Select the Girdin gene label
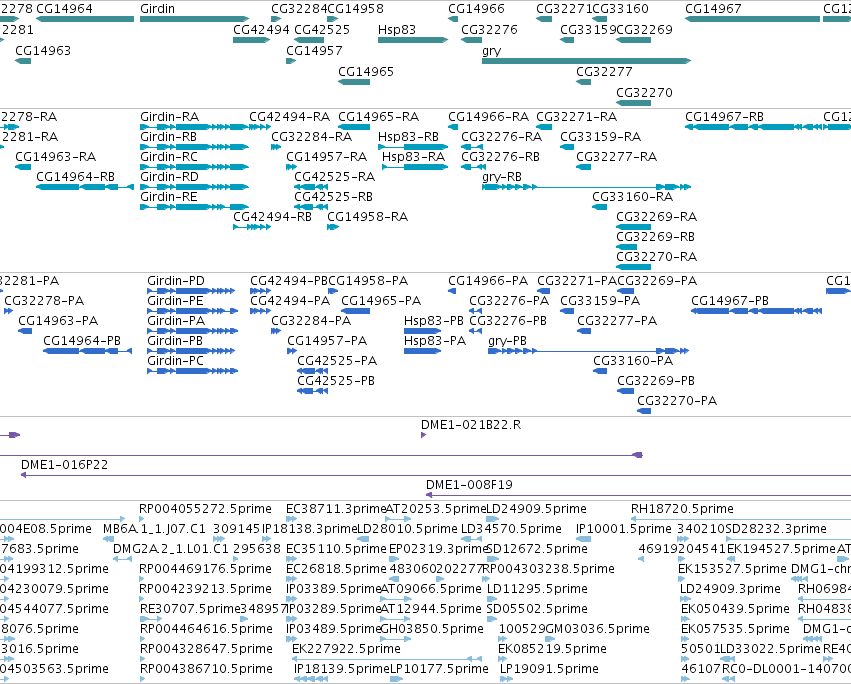Viewport: 851px width, 684px height. tap(157, 9)
